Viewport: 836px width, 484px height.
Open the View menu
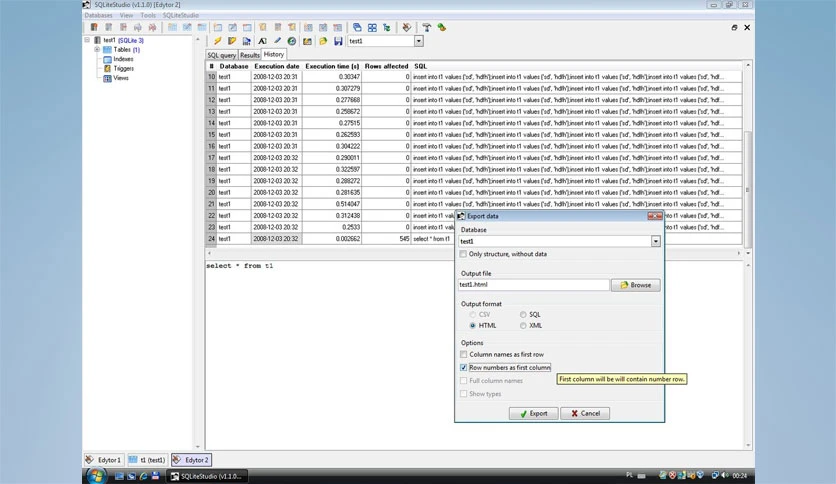(x=126, y=15)
